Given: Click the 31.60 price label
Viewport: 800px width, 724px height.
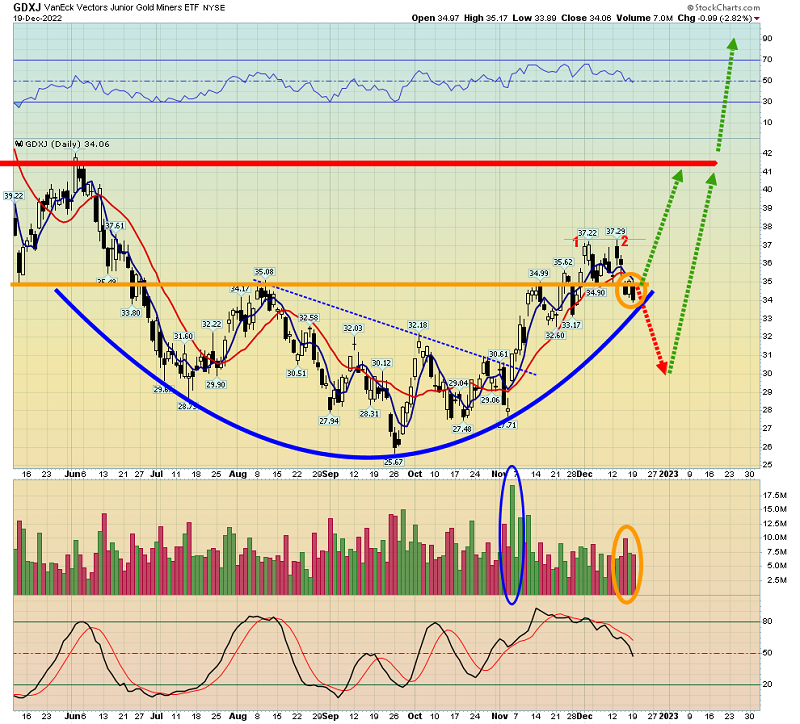Looking at the screenshot, I should pyautogui.click(x=183, y=336).
